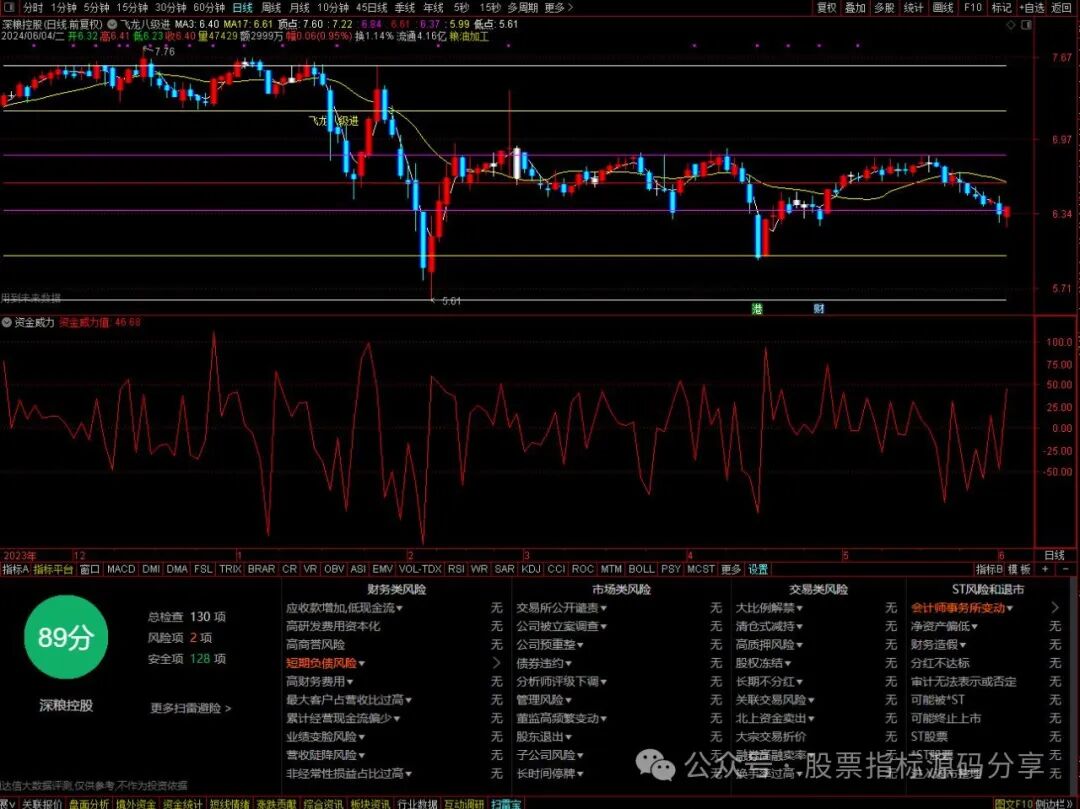Click the 图文F10 button at bottom right
The width and height of the screenshot is (1080, 809).
(x=1015, y=803)
